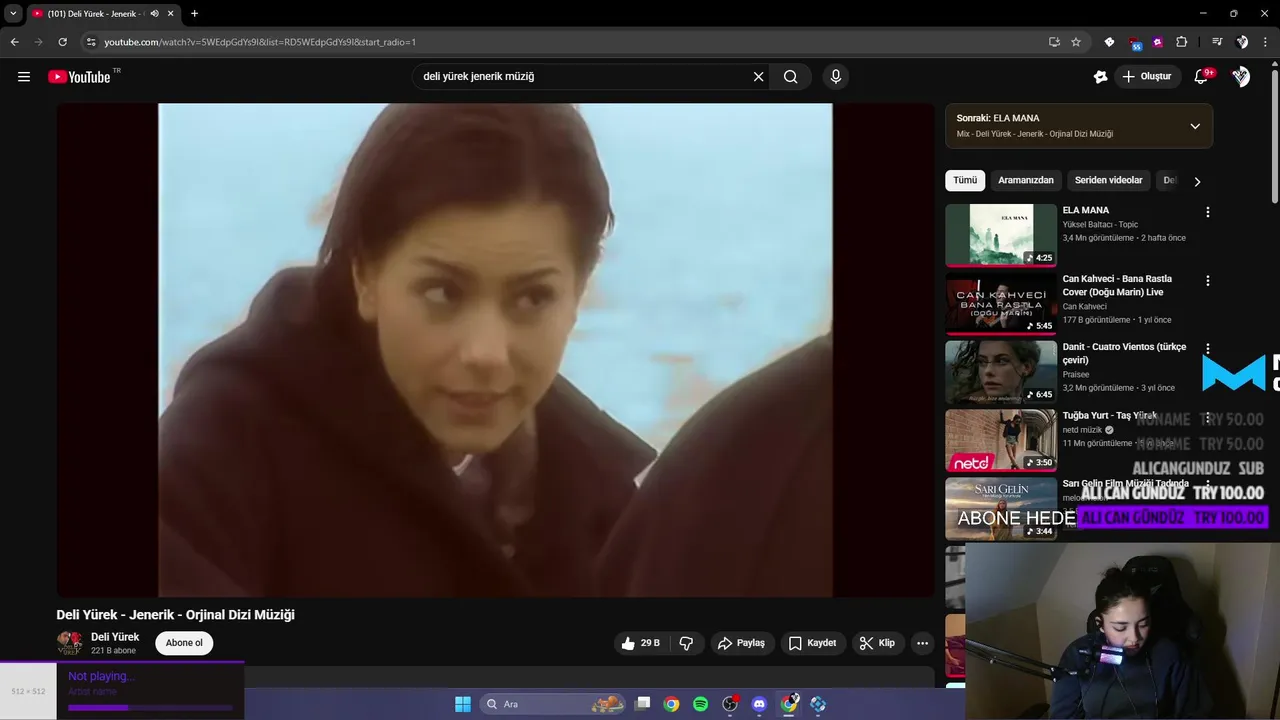Image resolution: width=1280 pixels, height=720 pixels.
Task: Click the address bar URL
Action: pos(260,42)
